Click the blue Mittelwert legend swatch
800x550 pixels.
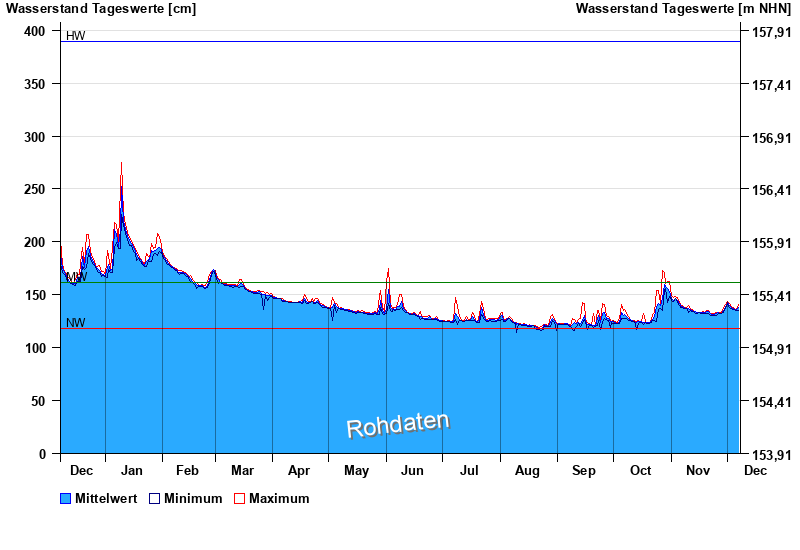66,498
